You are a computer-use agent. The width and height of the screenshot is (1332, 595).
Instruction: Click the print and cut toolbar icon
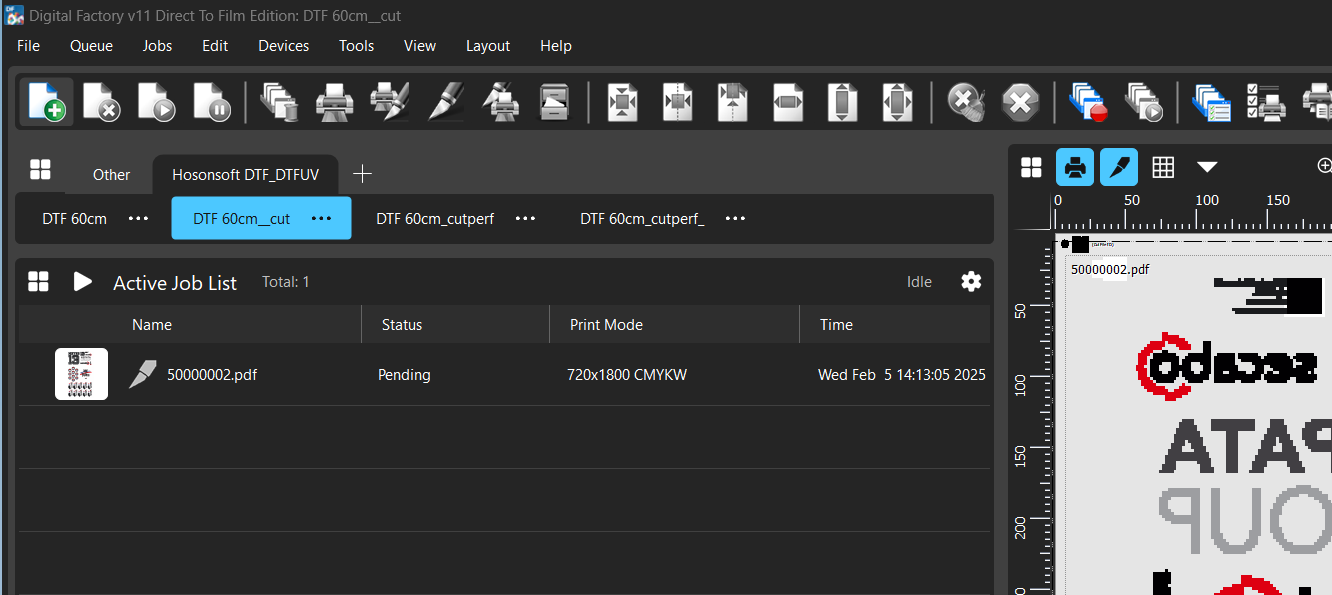point(390,102)
